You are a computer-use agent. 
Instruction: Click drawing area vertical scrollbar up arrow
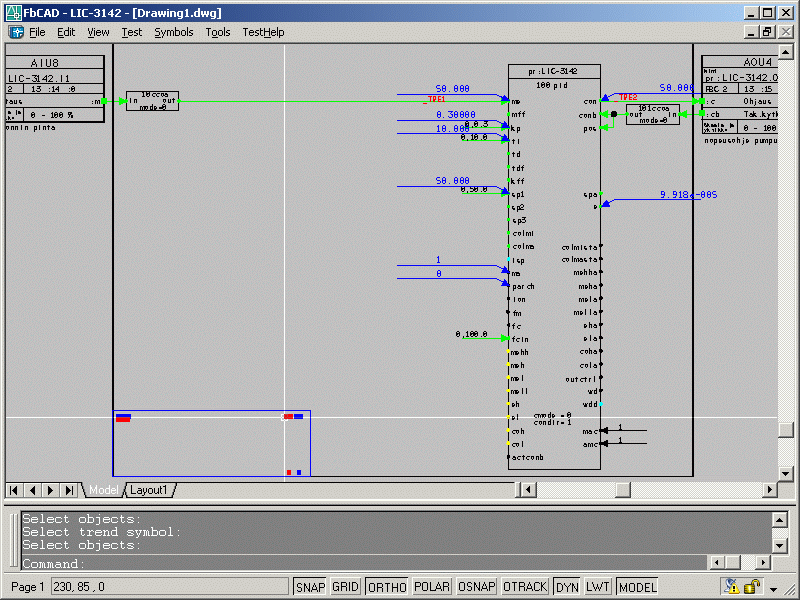pos(785,52)
